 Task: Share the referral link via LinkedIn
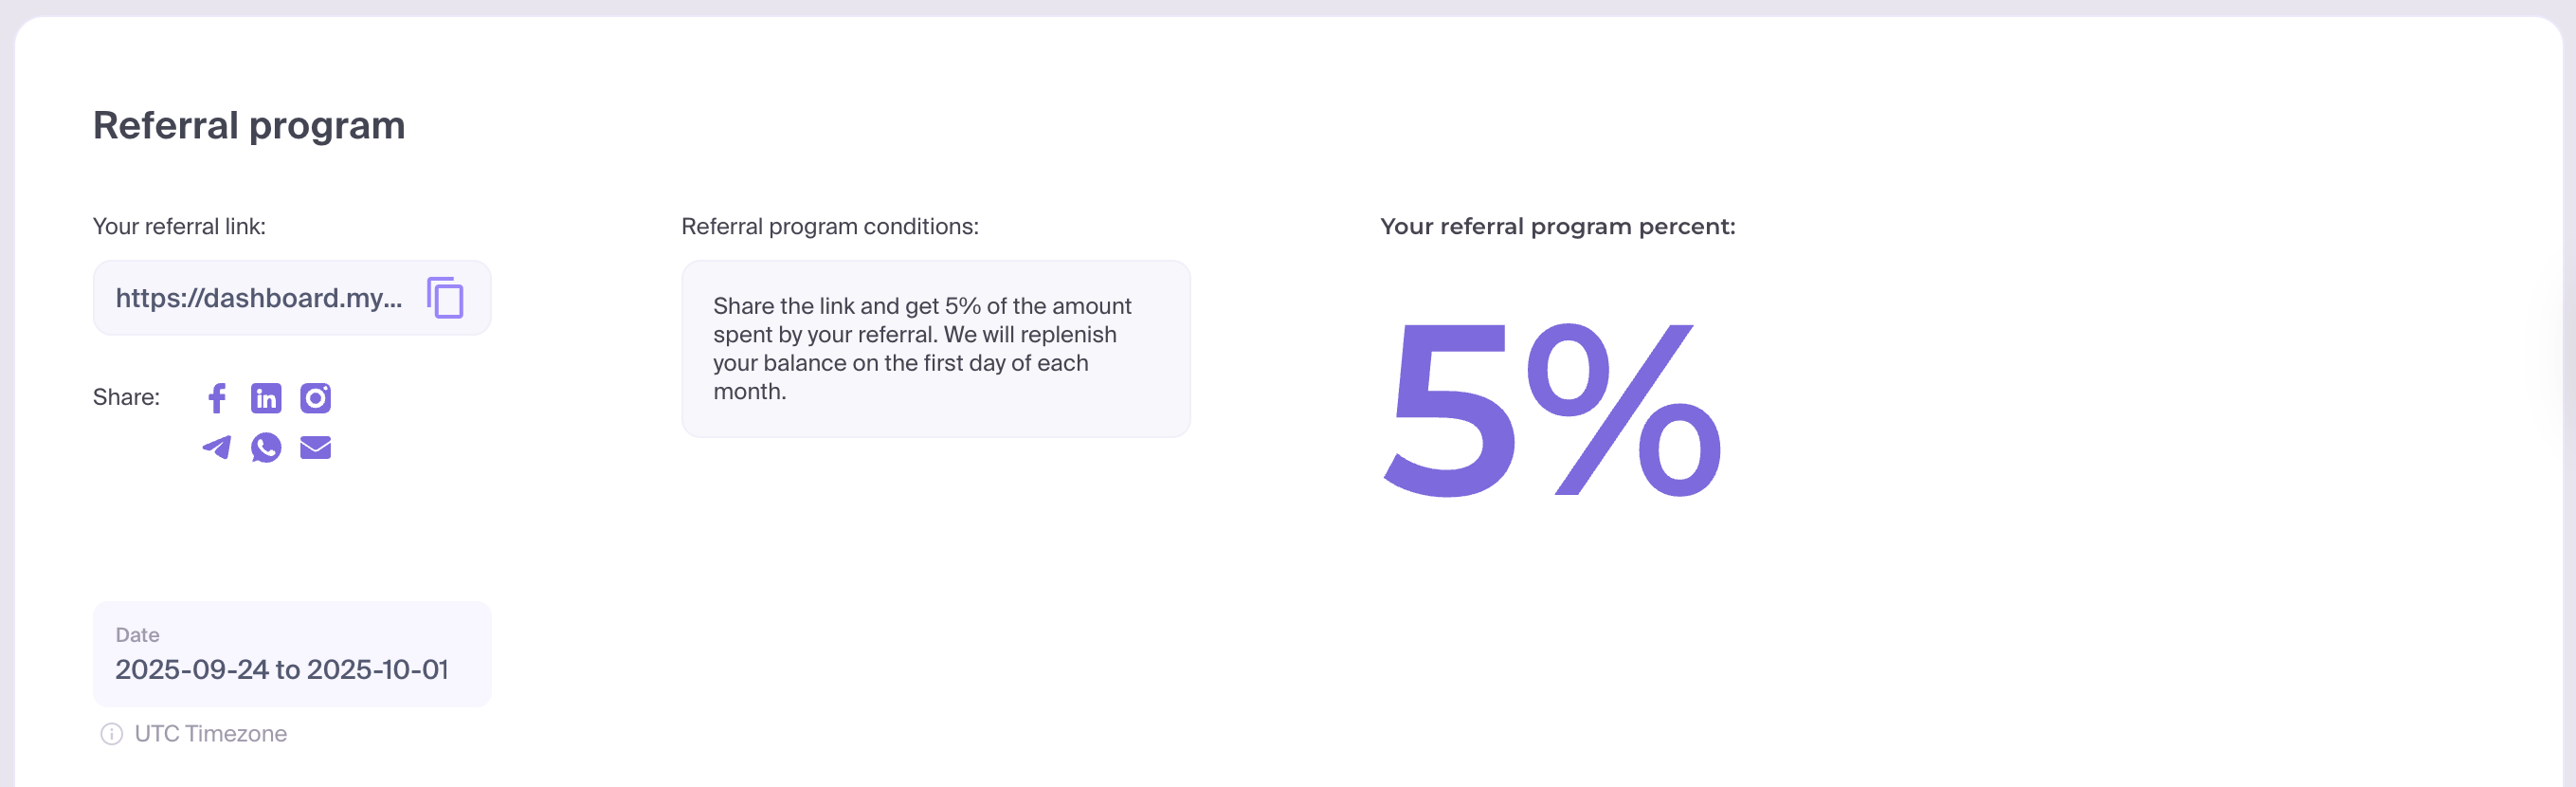(x=266, y=398)
